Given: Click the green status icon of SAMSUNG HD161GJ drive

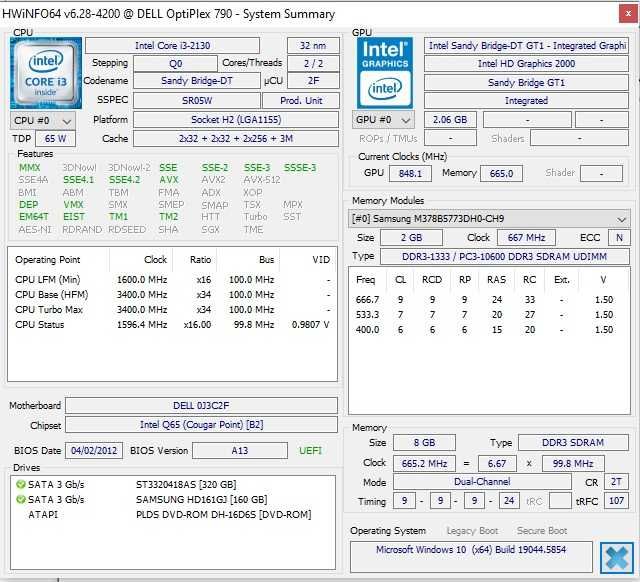Looking at the screenshot, I should pyautogui.click(x=20, y=500).
